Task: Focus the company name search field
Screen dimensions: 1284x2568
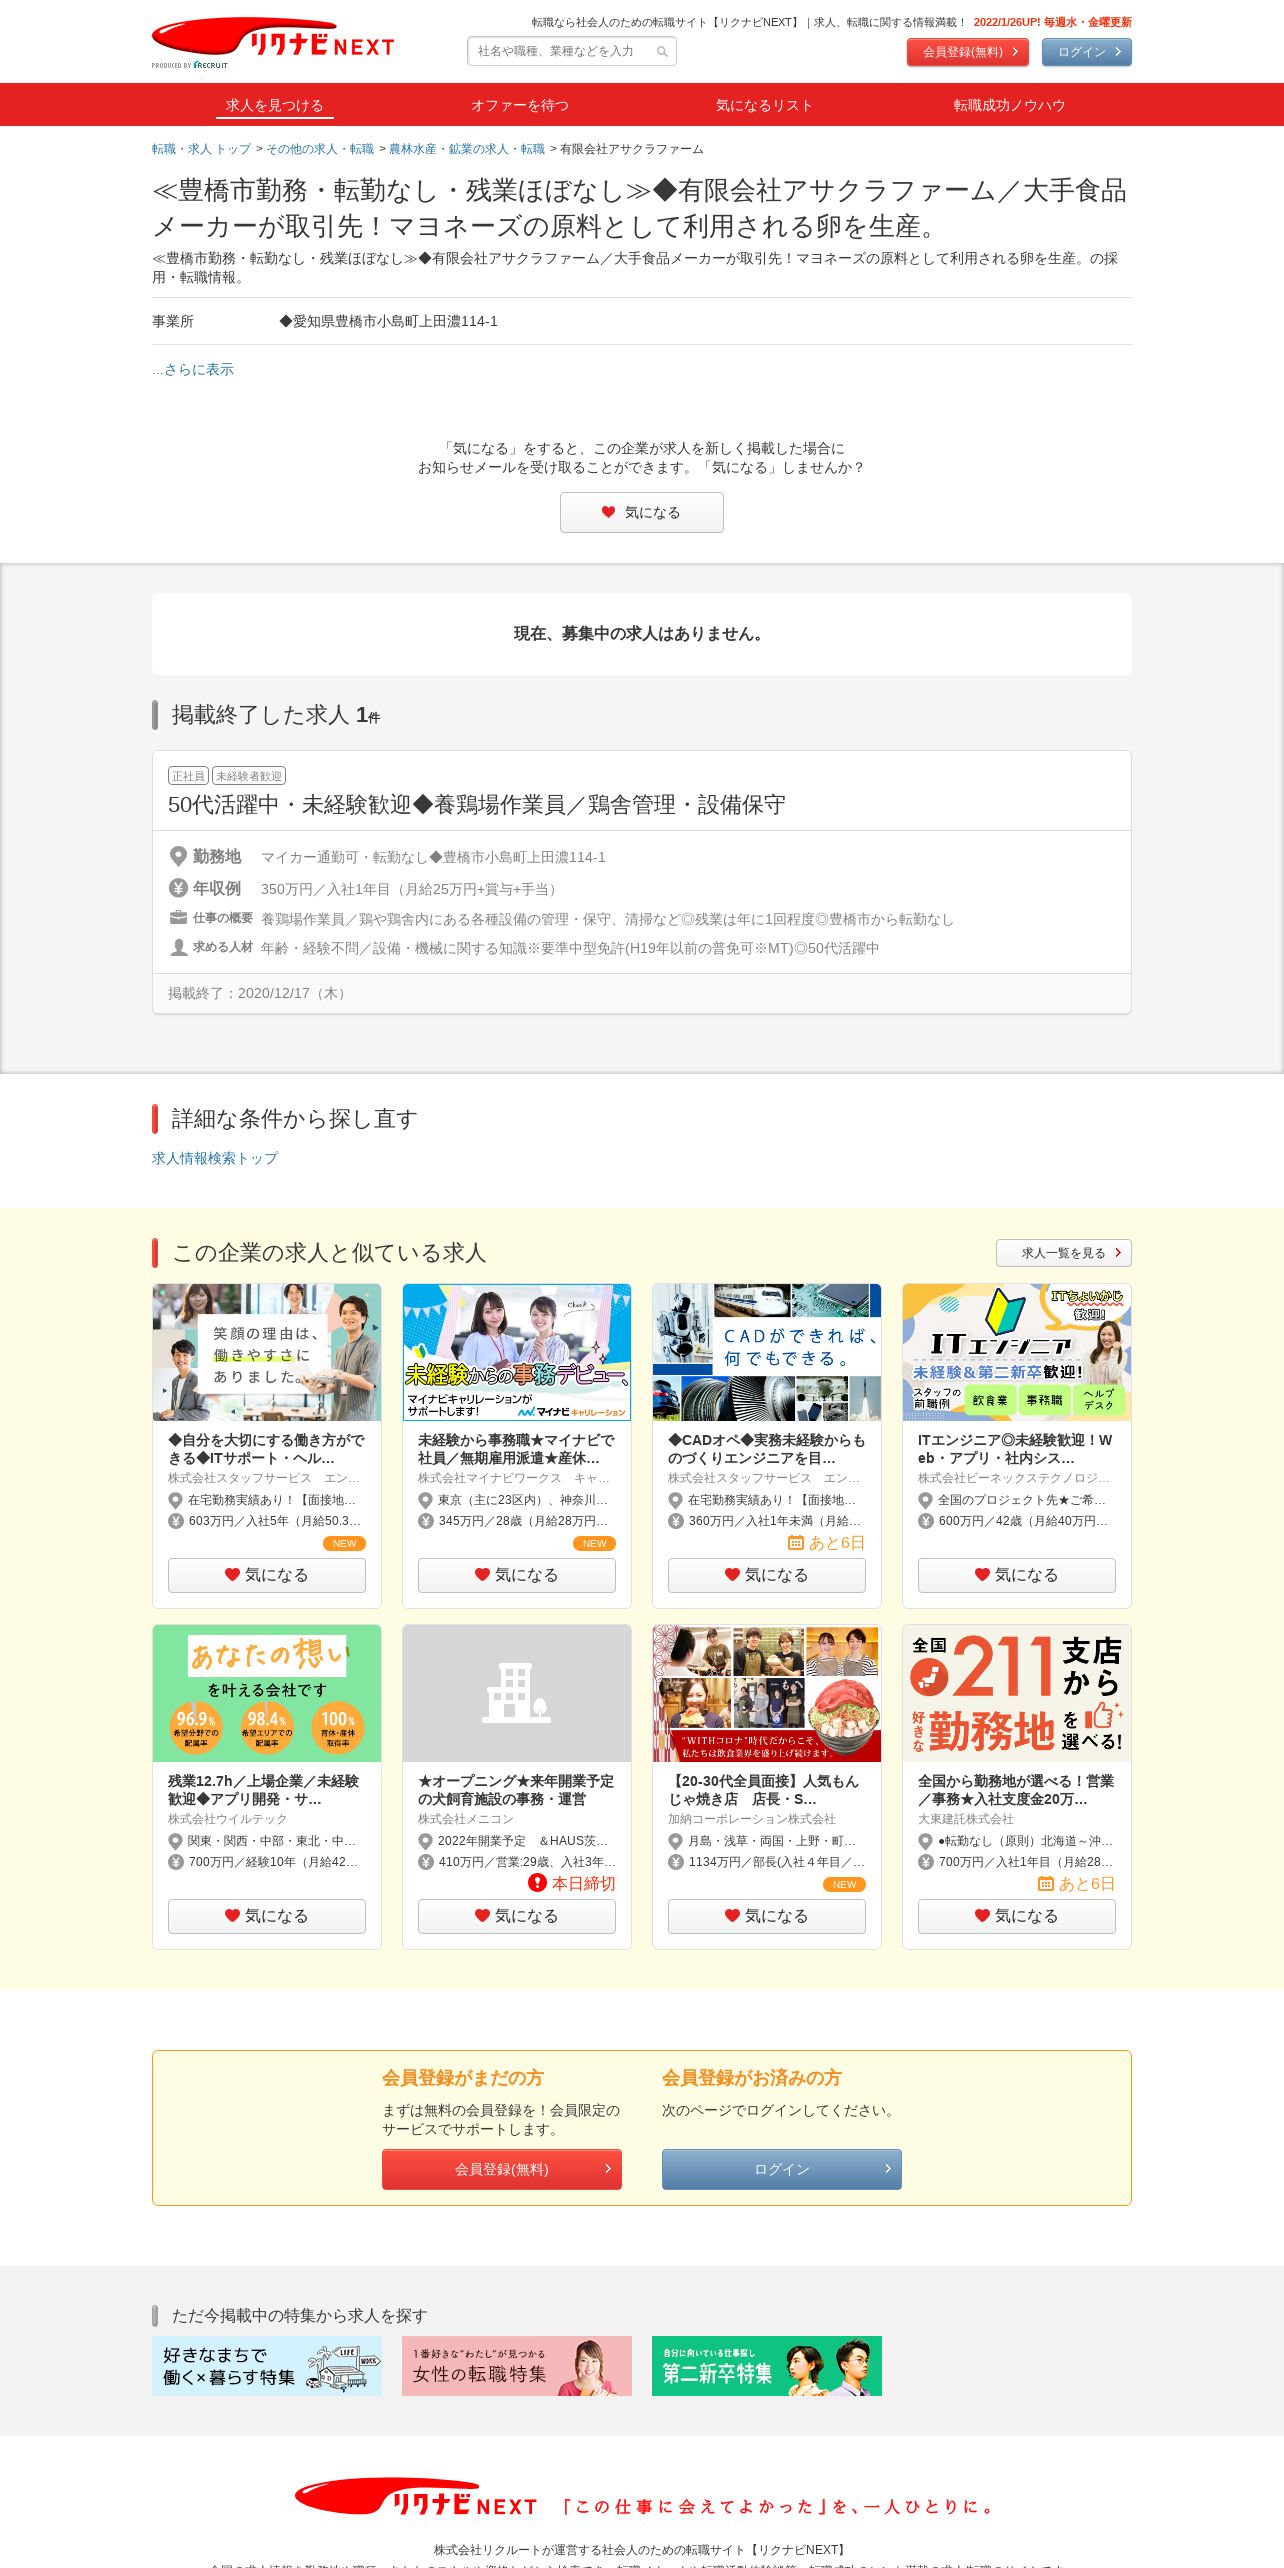Action: tap(571, 51)
